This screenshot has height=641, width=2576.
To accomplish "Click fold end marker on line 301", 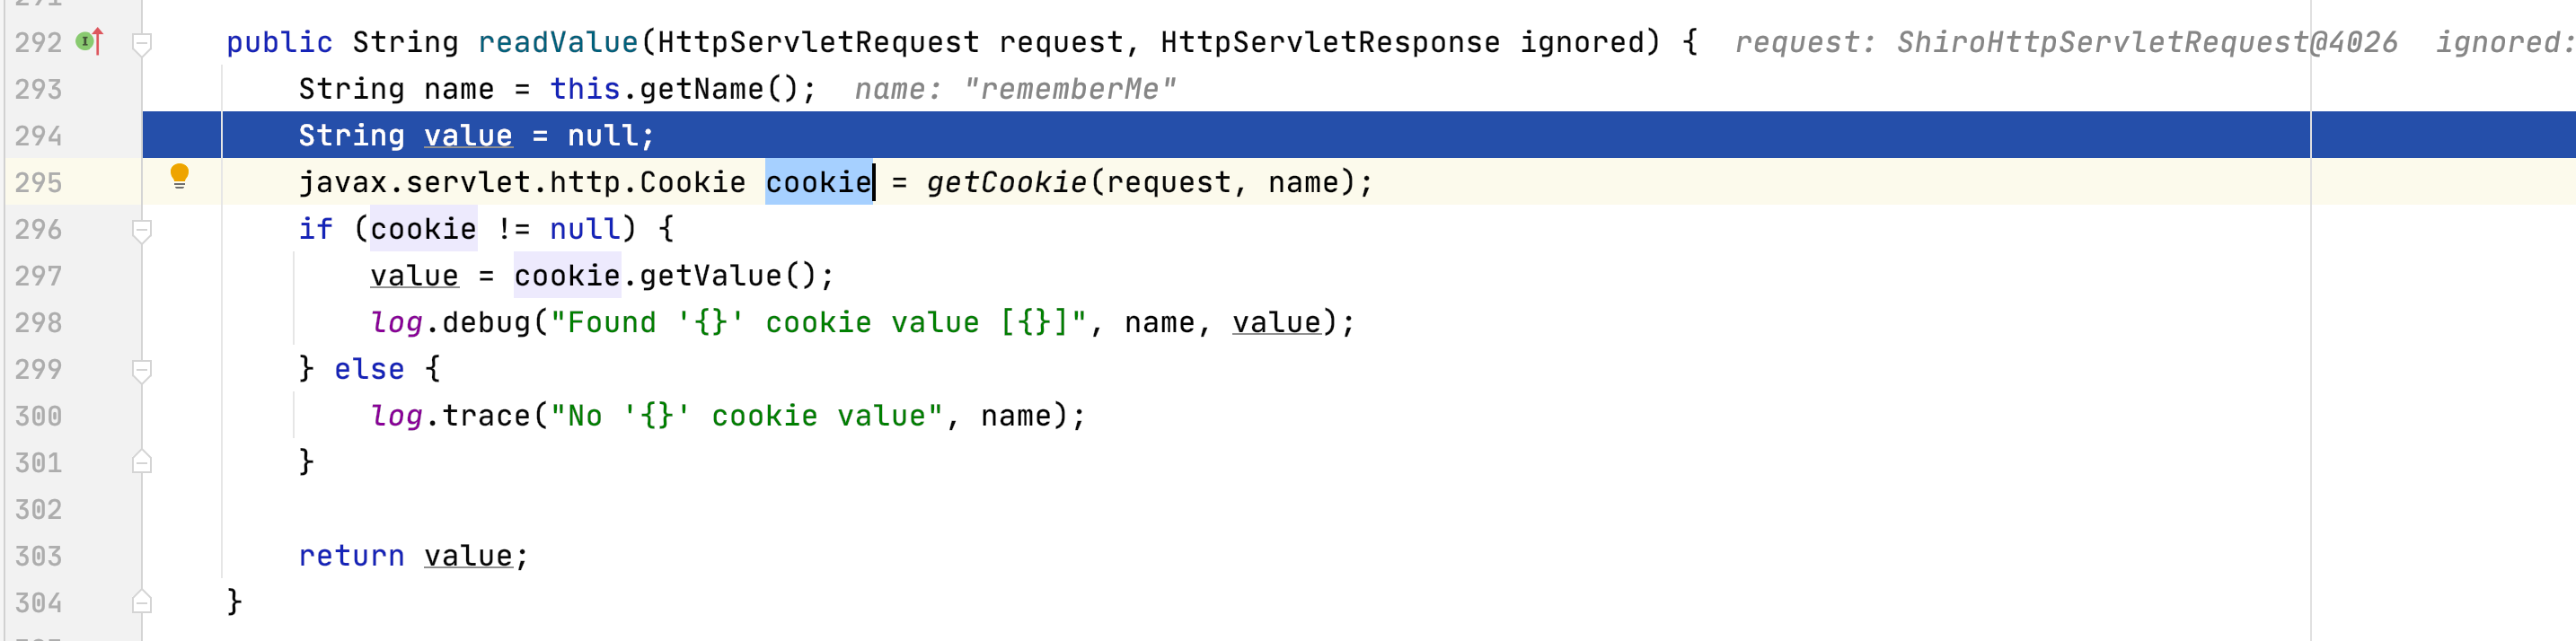I will point(142,462).
